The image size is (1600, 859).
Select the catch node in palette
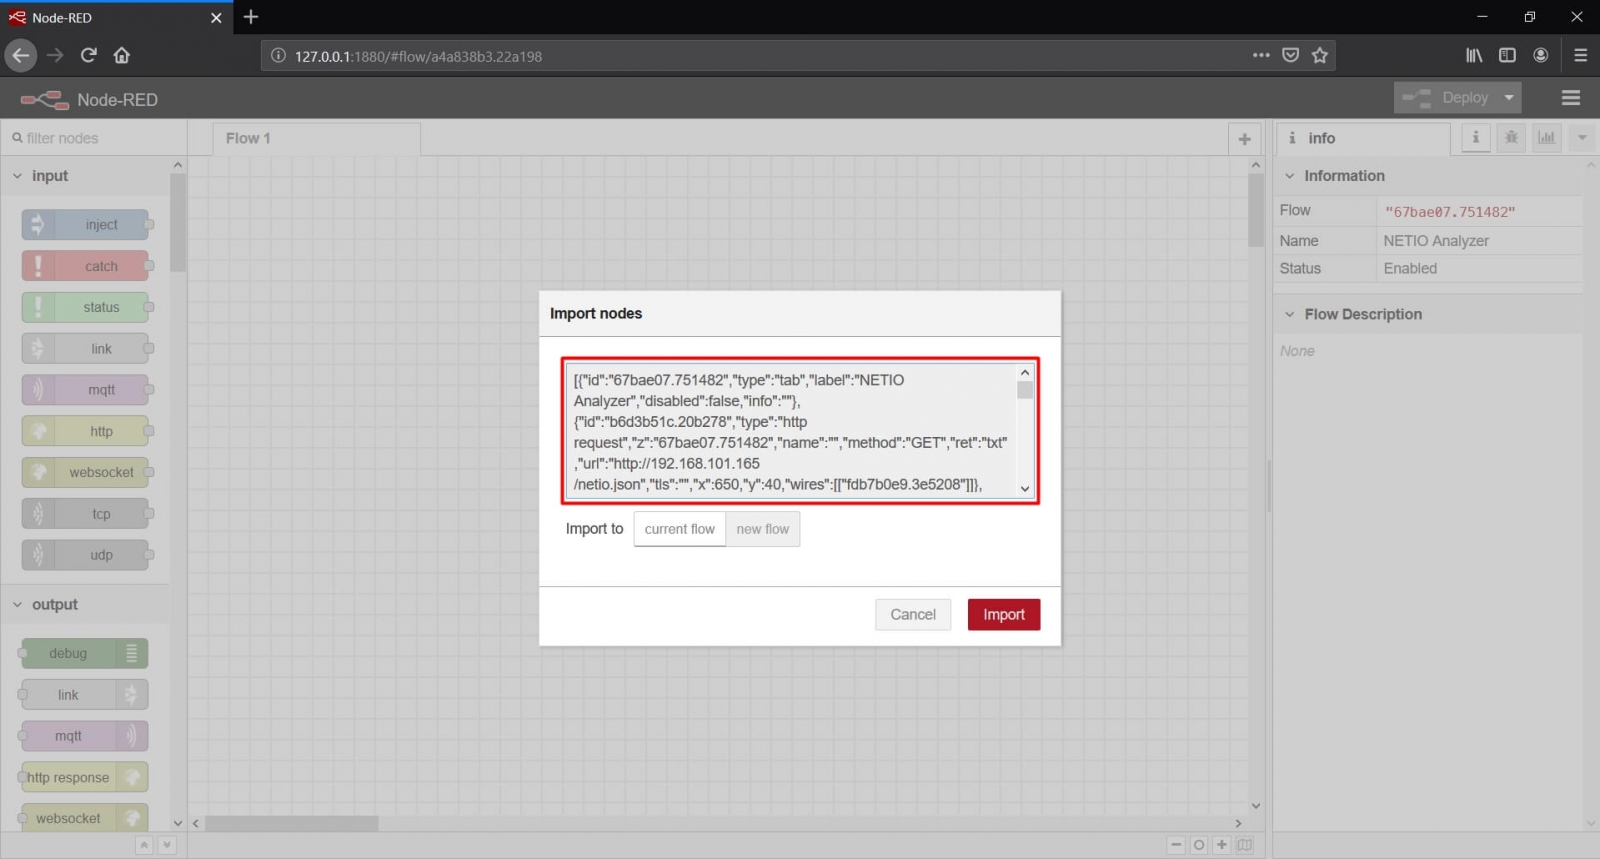point(86,266)
